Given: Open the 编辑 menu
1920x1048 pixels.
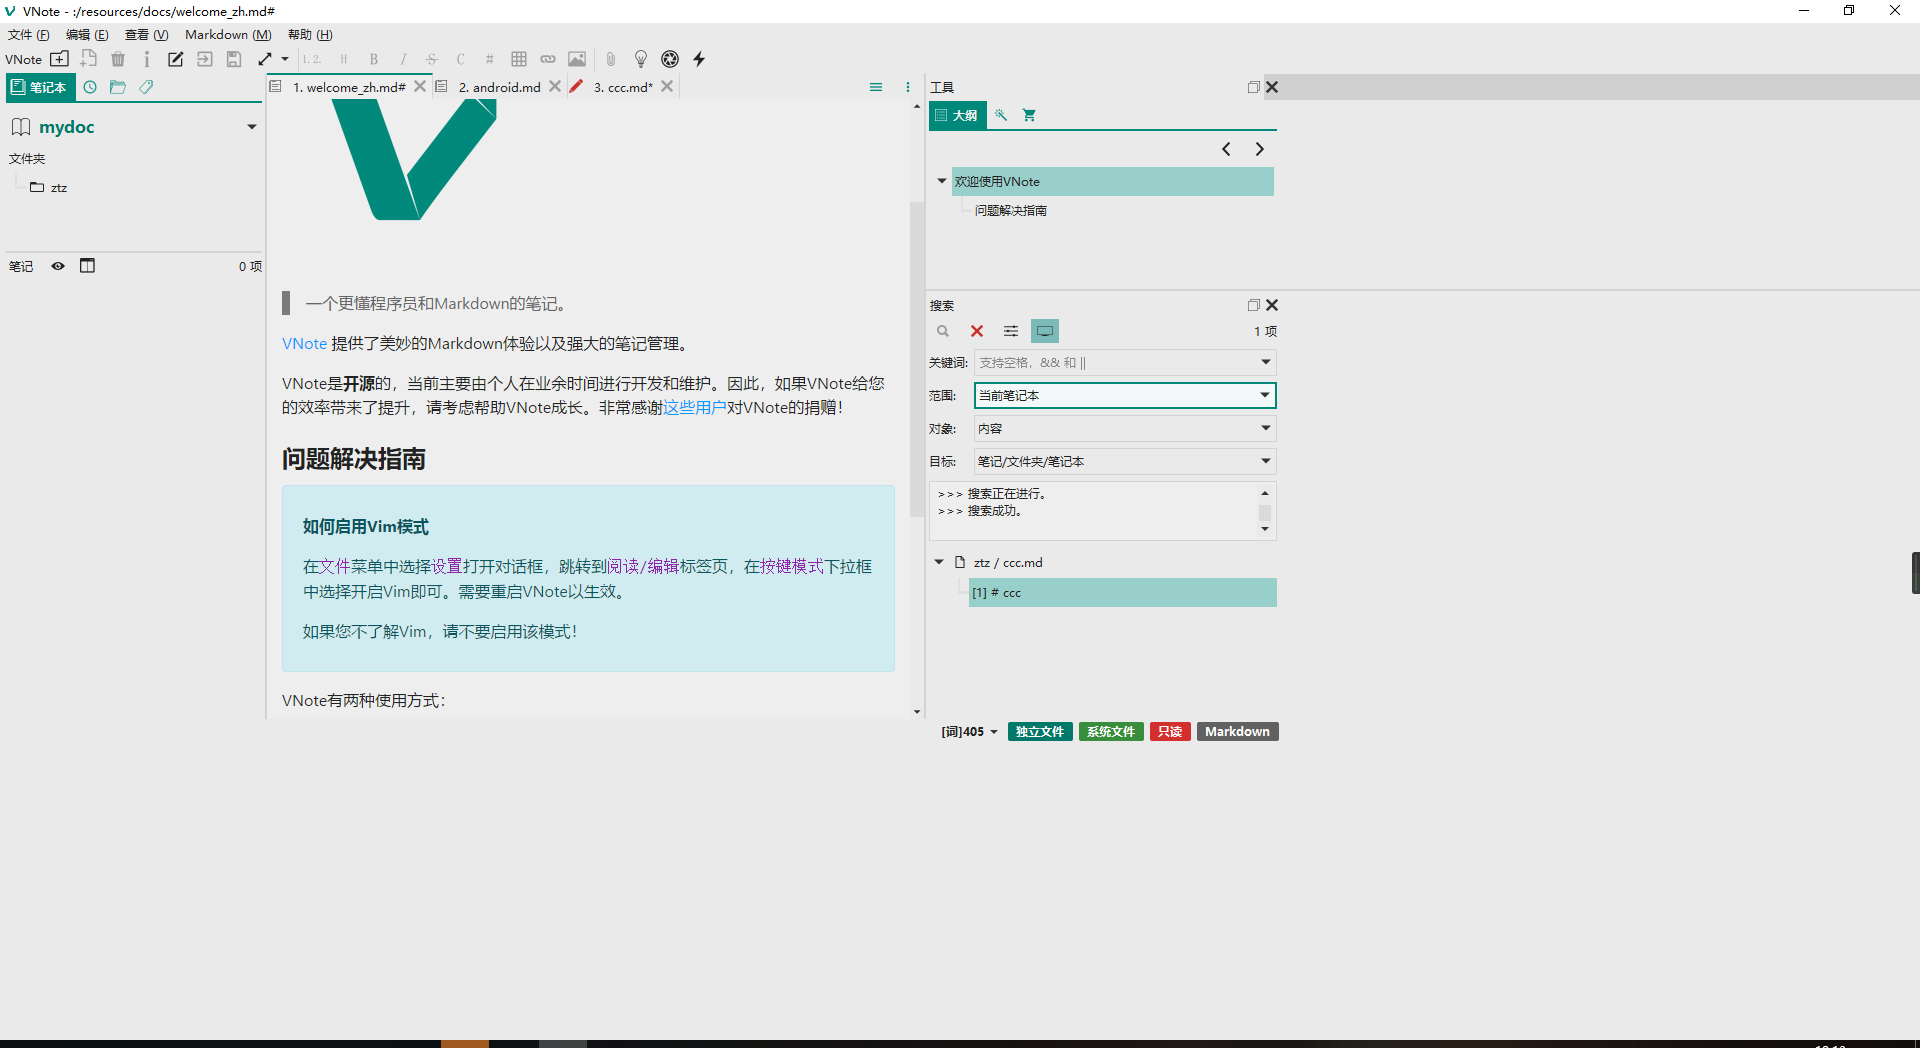Looking at the screenshot, I should (87, 35).
